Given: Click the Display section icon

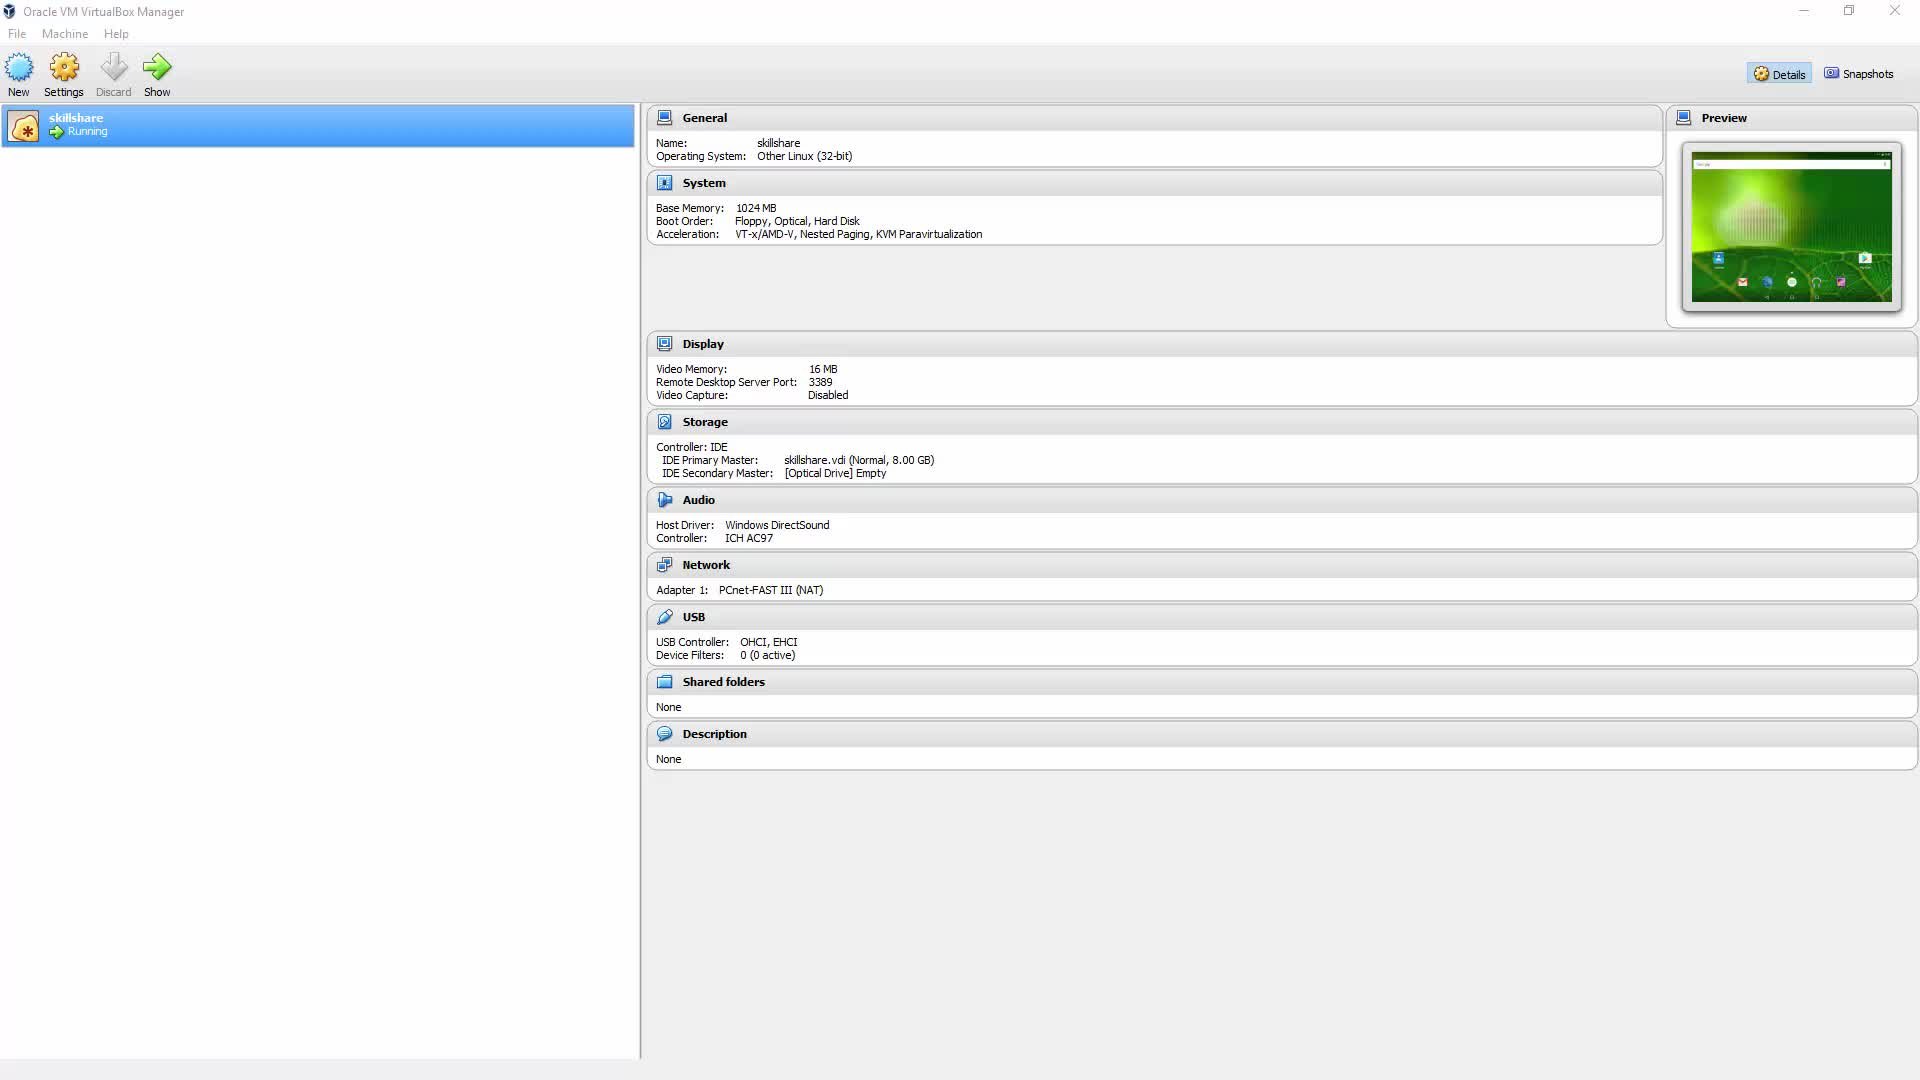Looking at the screenshot, I should pos(664,343).
